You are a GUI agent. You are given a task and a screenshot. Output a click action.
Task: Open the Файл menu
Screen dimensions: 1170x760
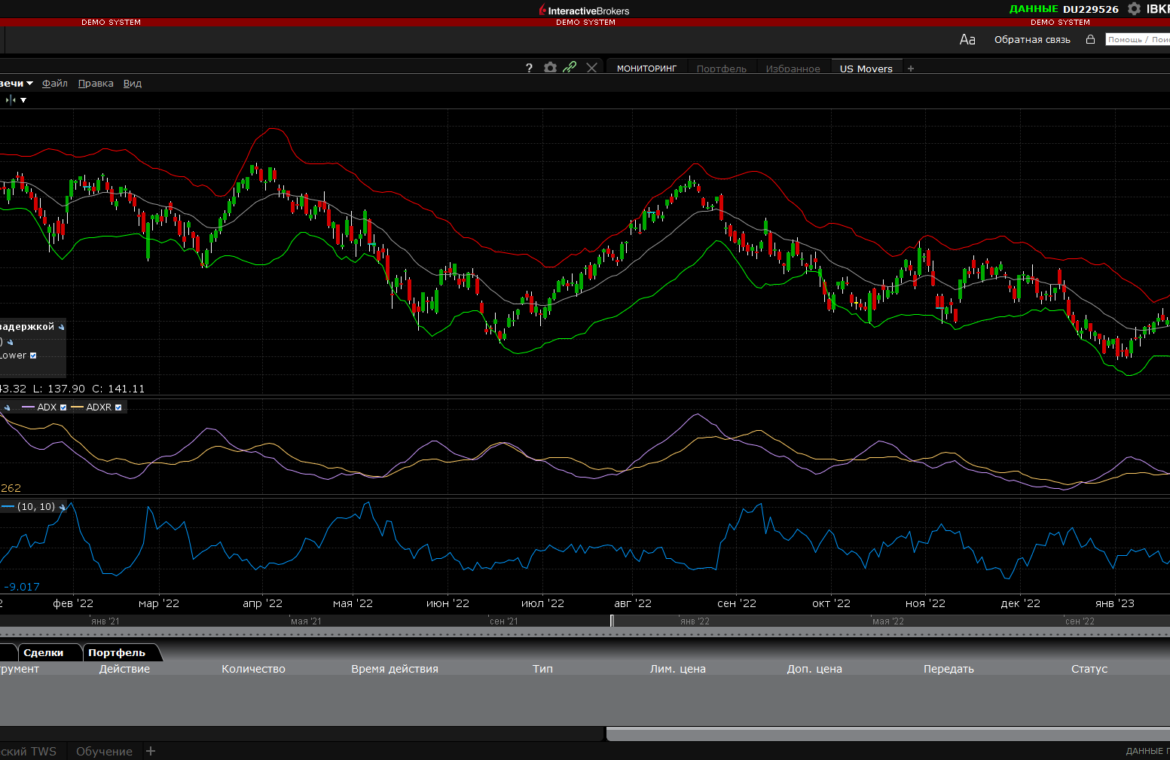pos(55,84)
